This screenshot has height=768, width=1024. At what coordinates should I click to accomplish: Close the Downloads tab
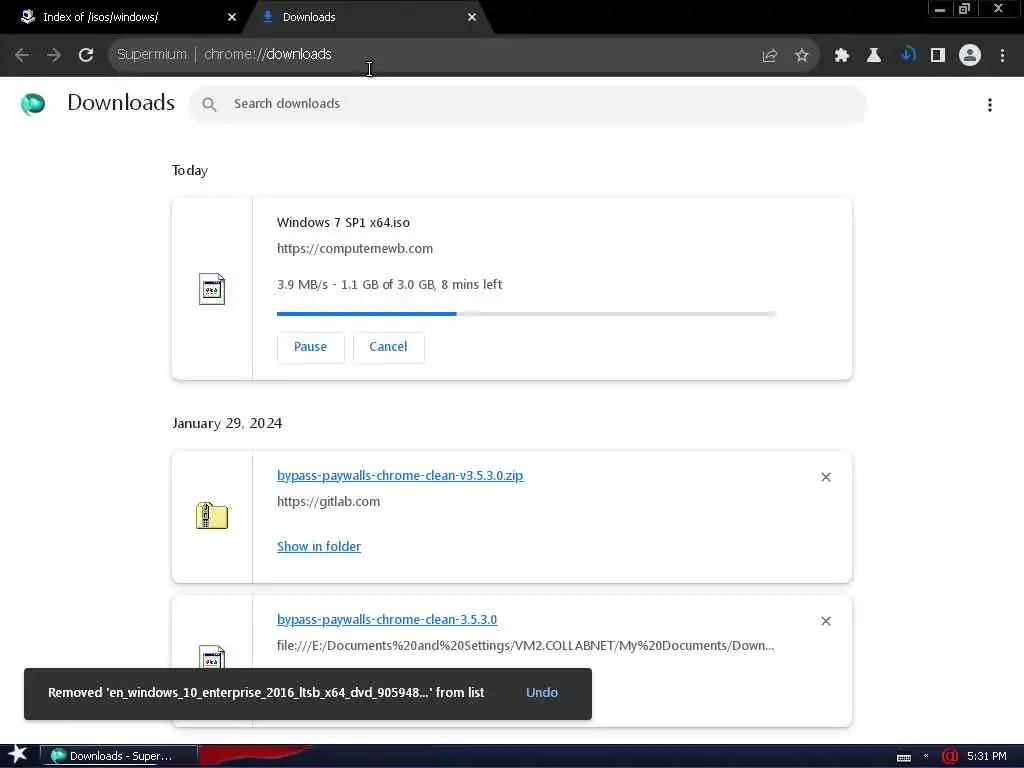pos(472,17)
